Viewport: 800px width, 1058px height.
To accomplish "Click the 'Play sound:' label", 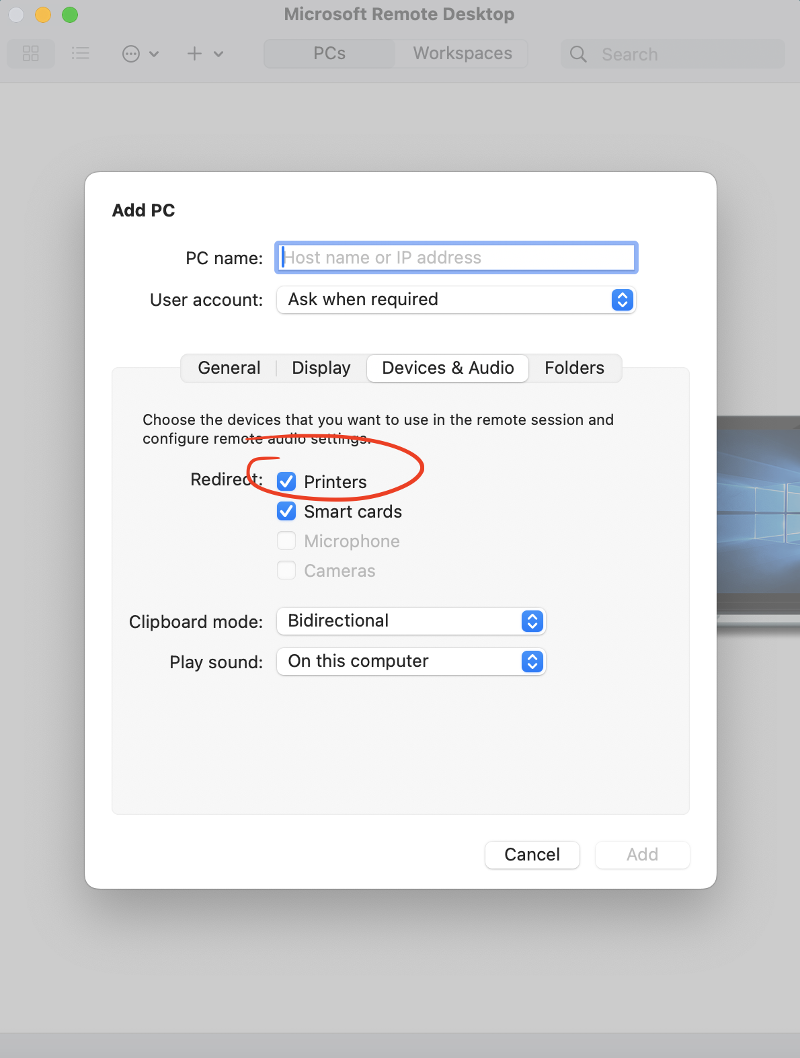I will tap(216, 663).
